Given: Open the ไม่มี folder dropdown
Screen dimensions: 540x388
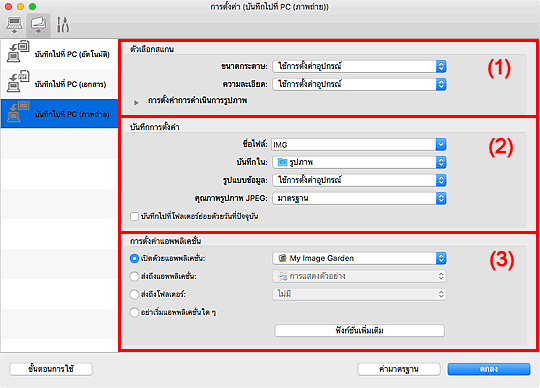Looking at the screenshot, I should (x=359, y=294).
